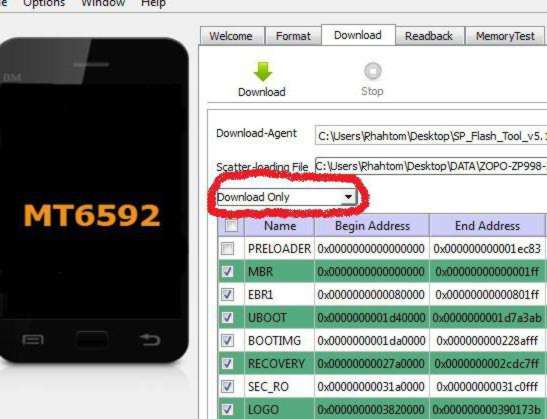
Task: Click the Name column header
Action: point(279,226)
